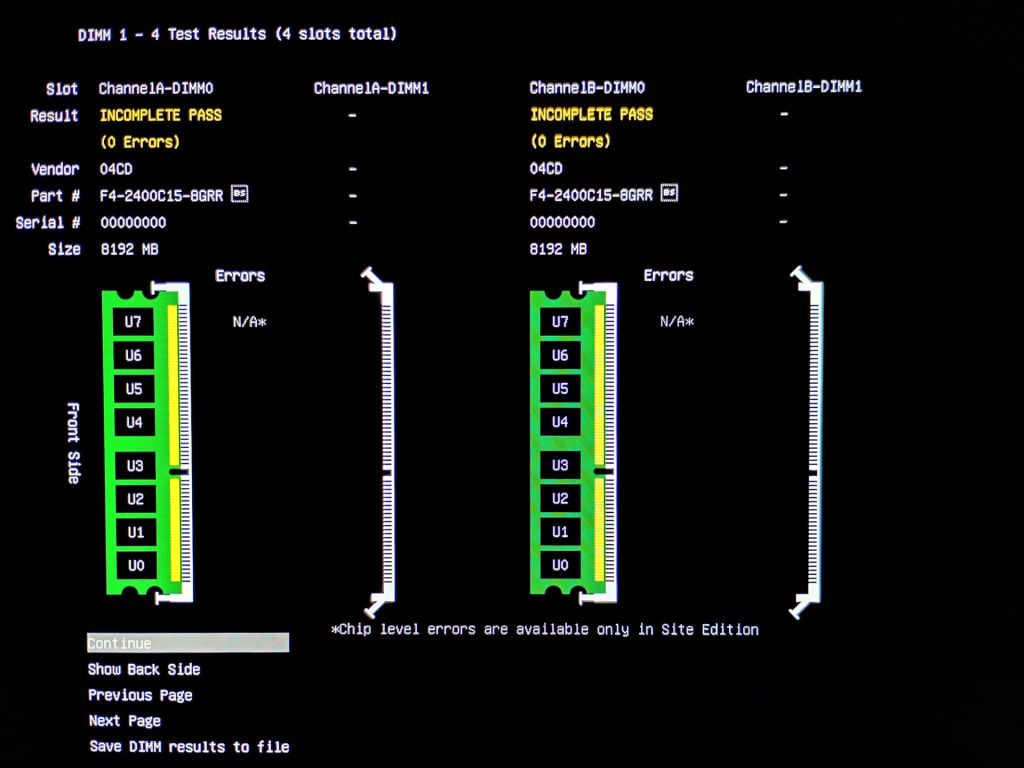Click chip U2 on ChannelB-DIMM0 module
Image resolution: width=1024 pixels, height=768 pixels.
tap(560, 498)
